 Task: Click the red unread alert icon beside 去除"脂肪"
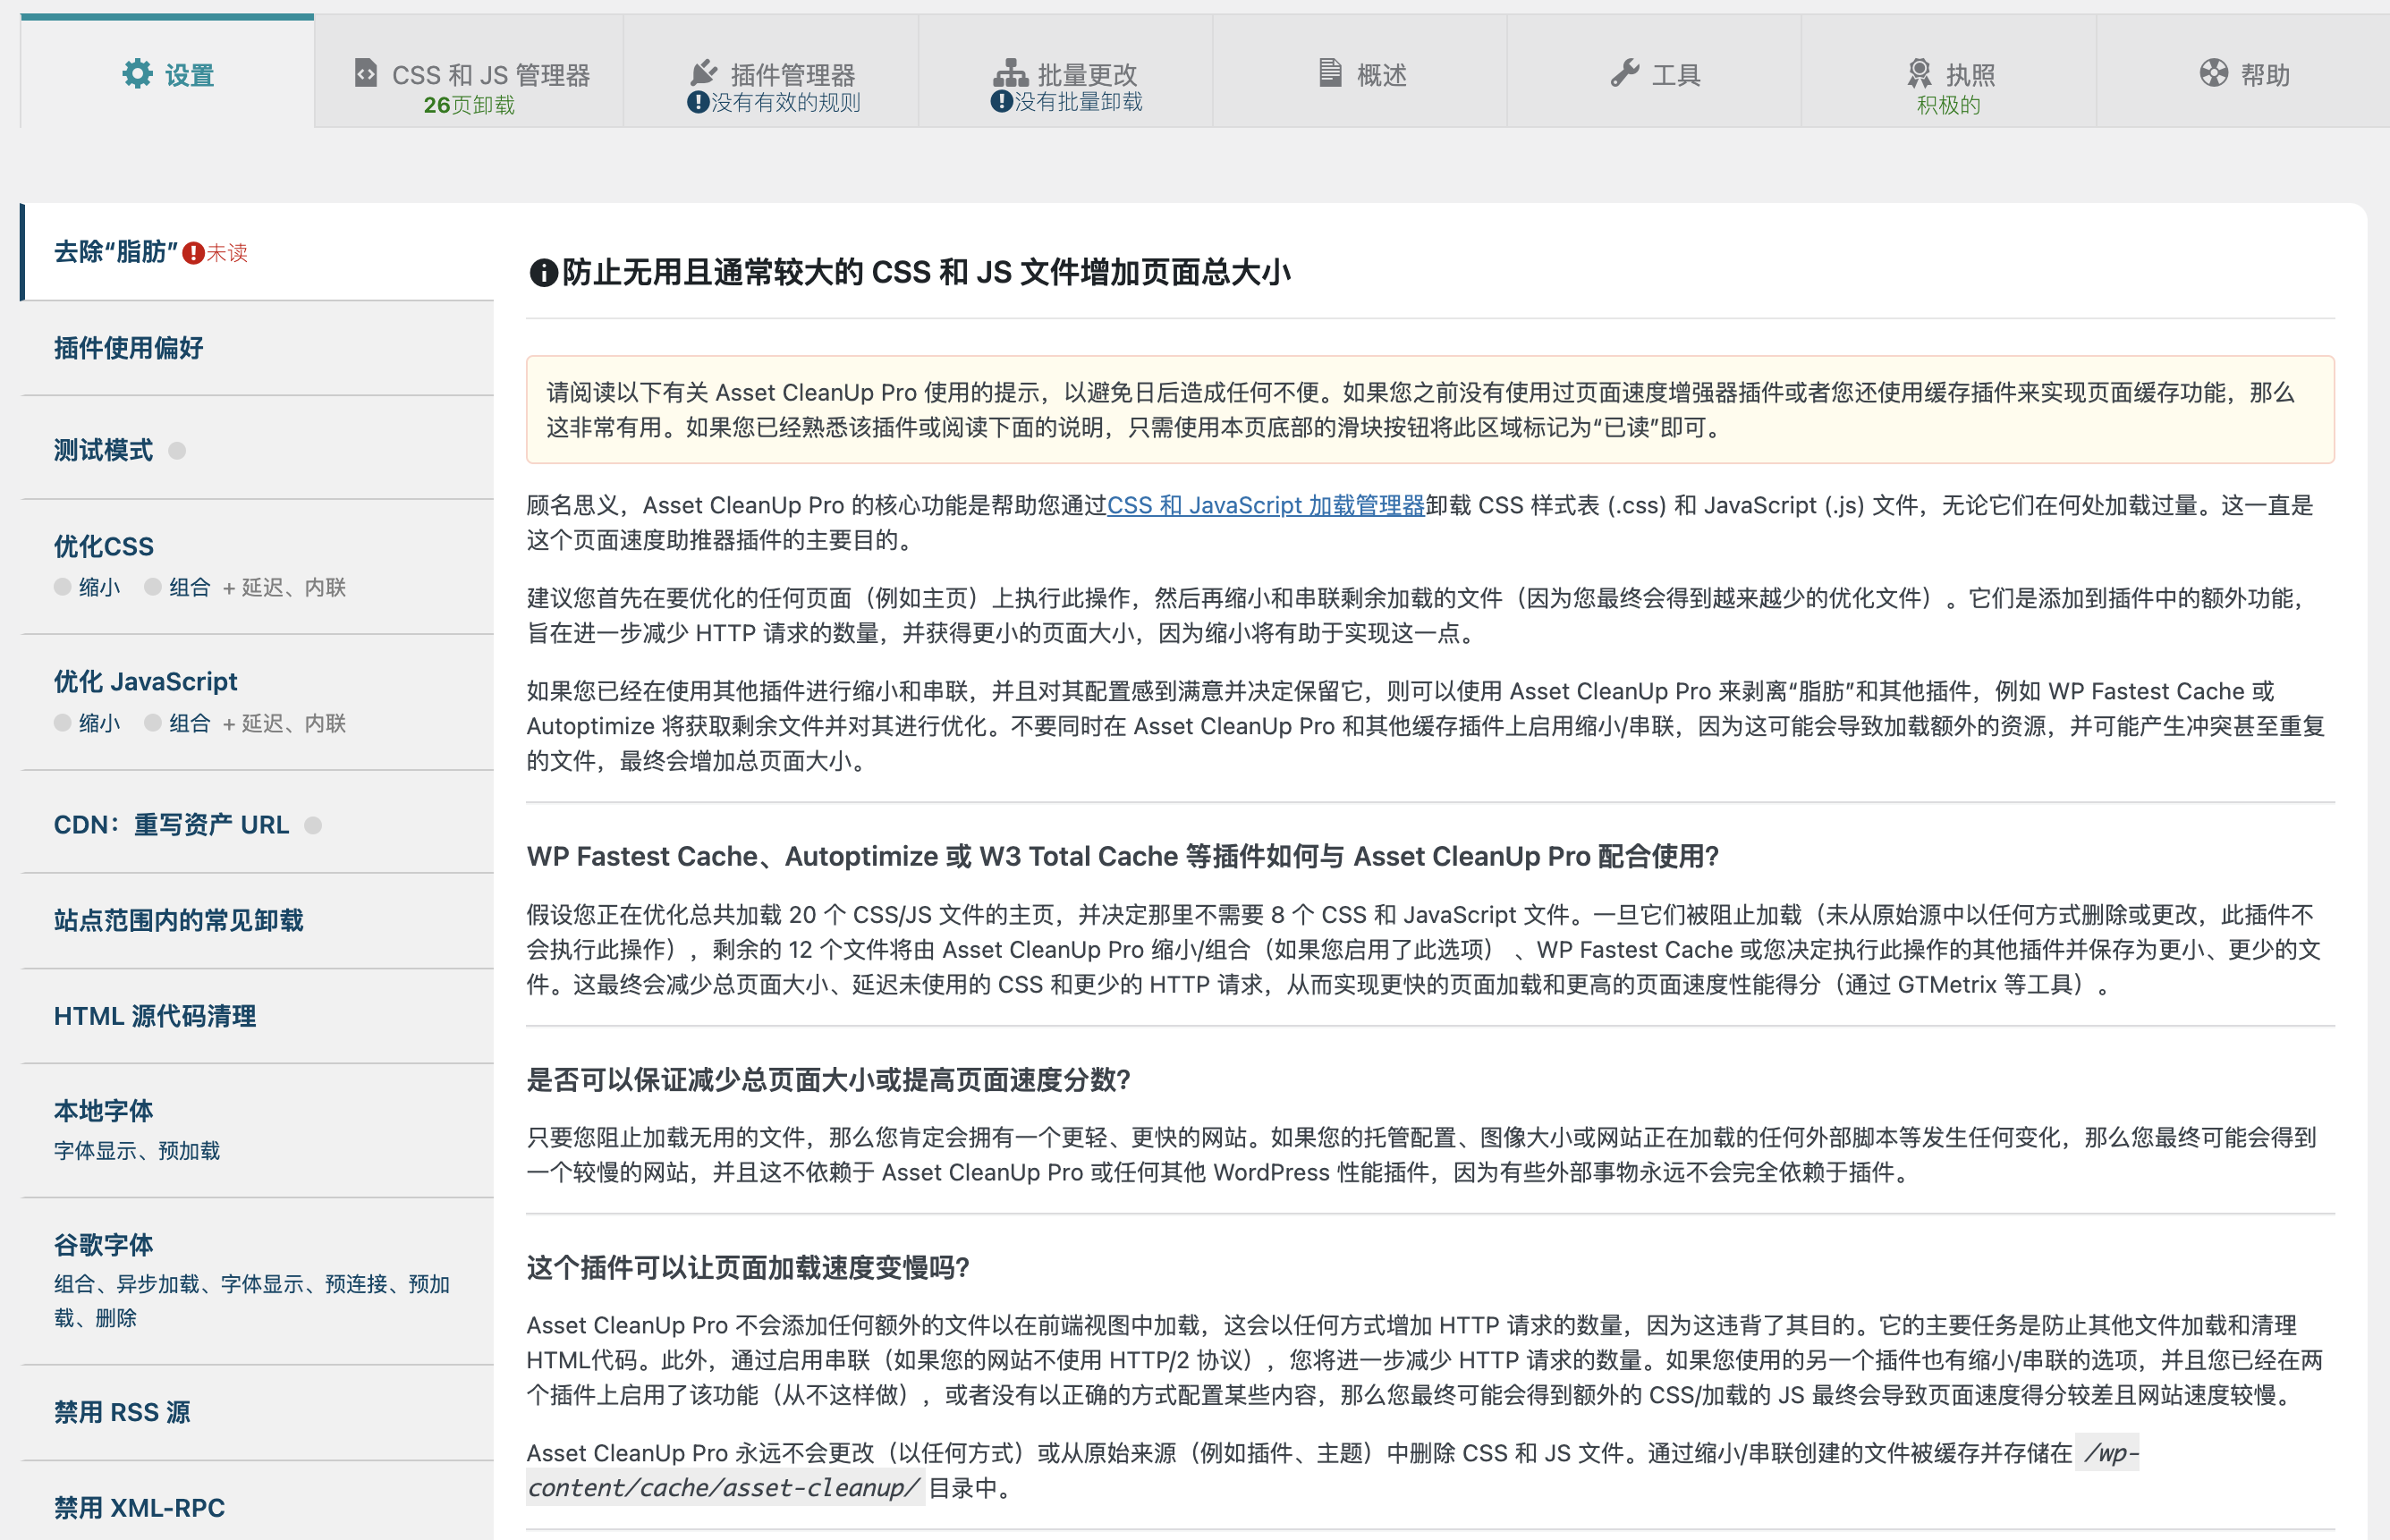tap(193, 253)
